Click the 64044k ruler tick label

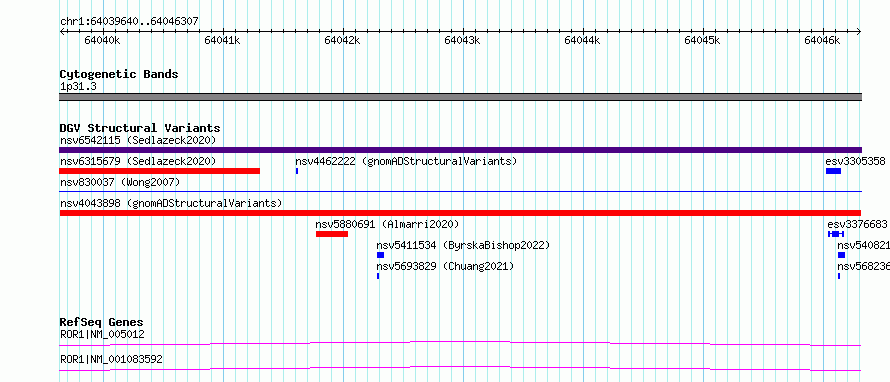point(582,40)
